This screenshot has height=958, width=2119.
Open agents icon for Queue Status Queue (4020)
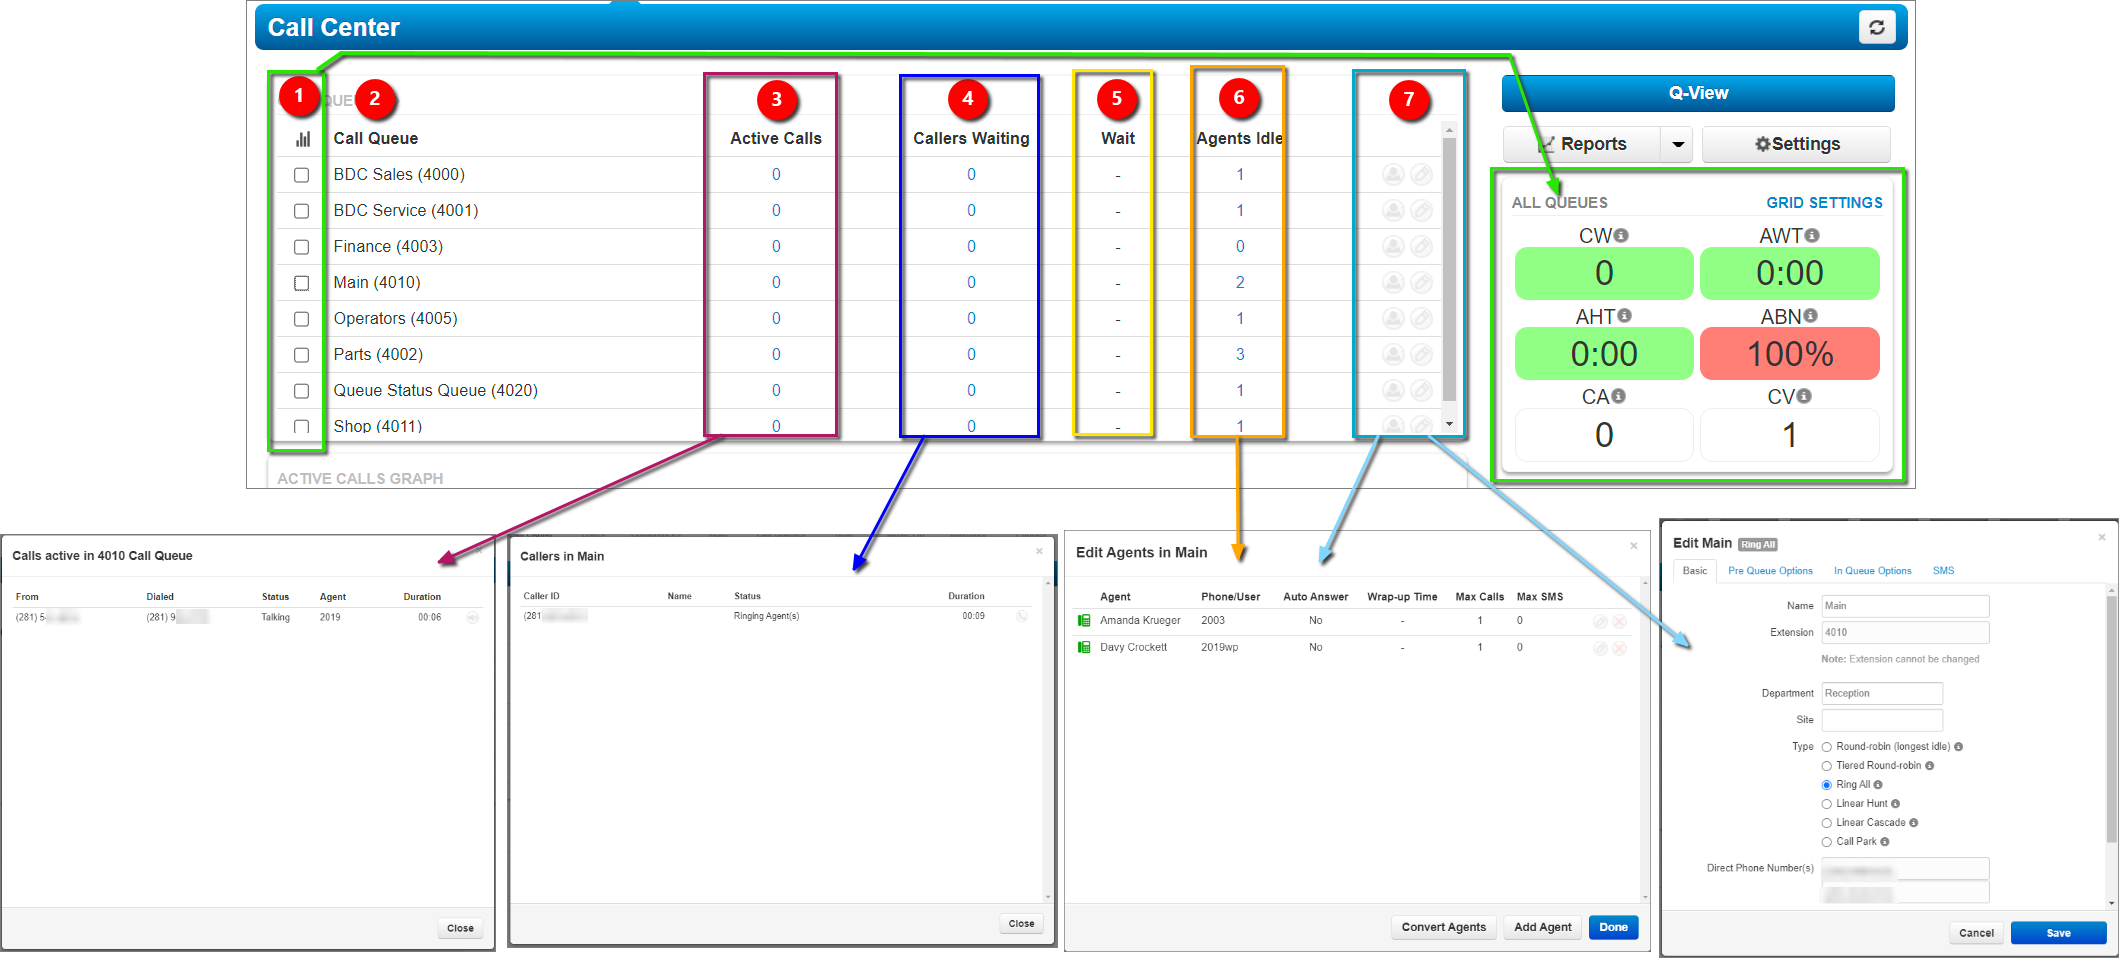(x=1393, y=391)
